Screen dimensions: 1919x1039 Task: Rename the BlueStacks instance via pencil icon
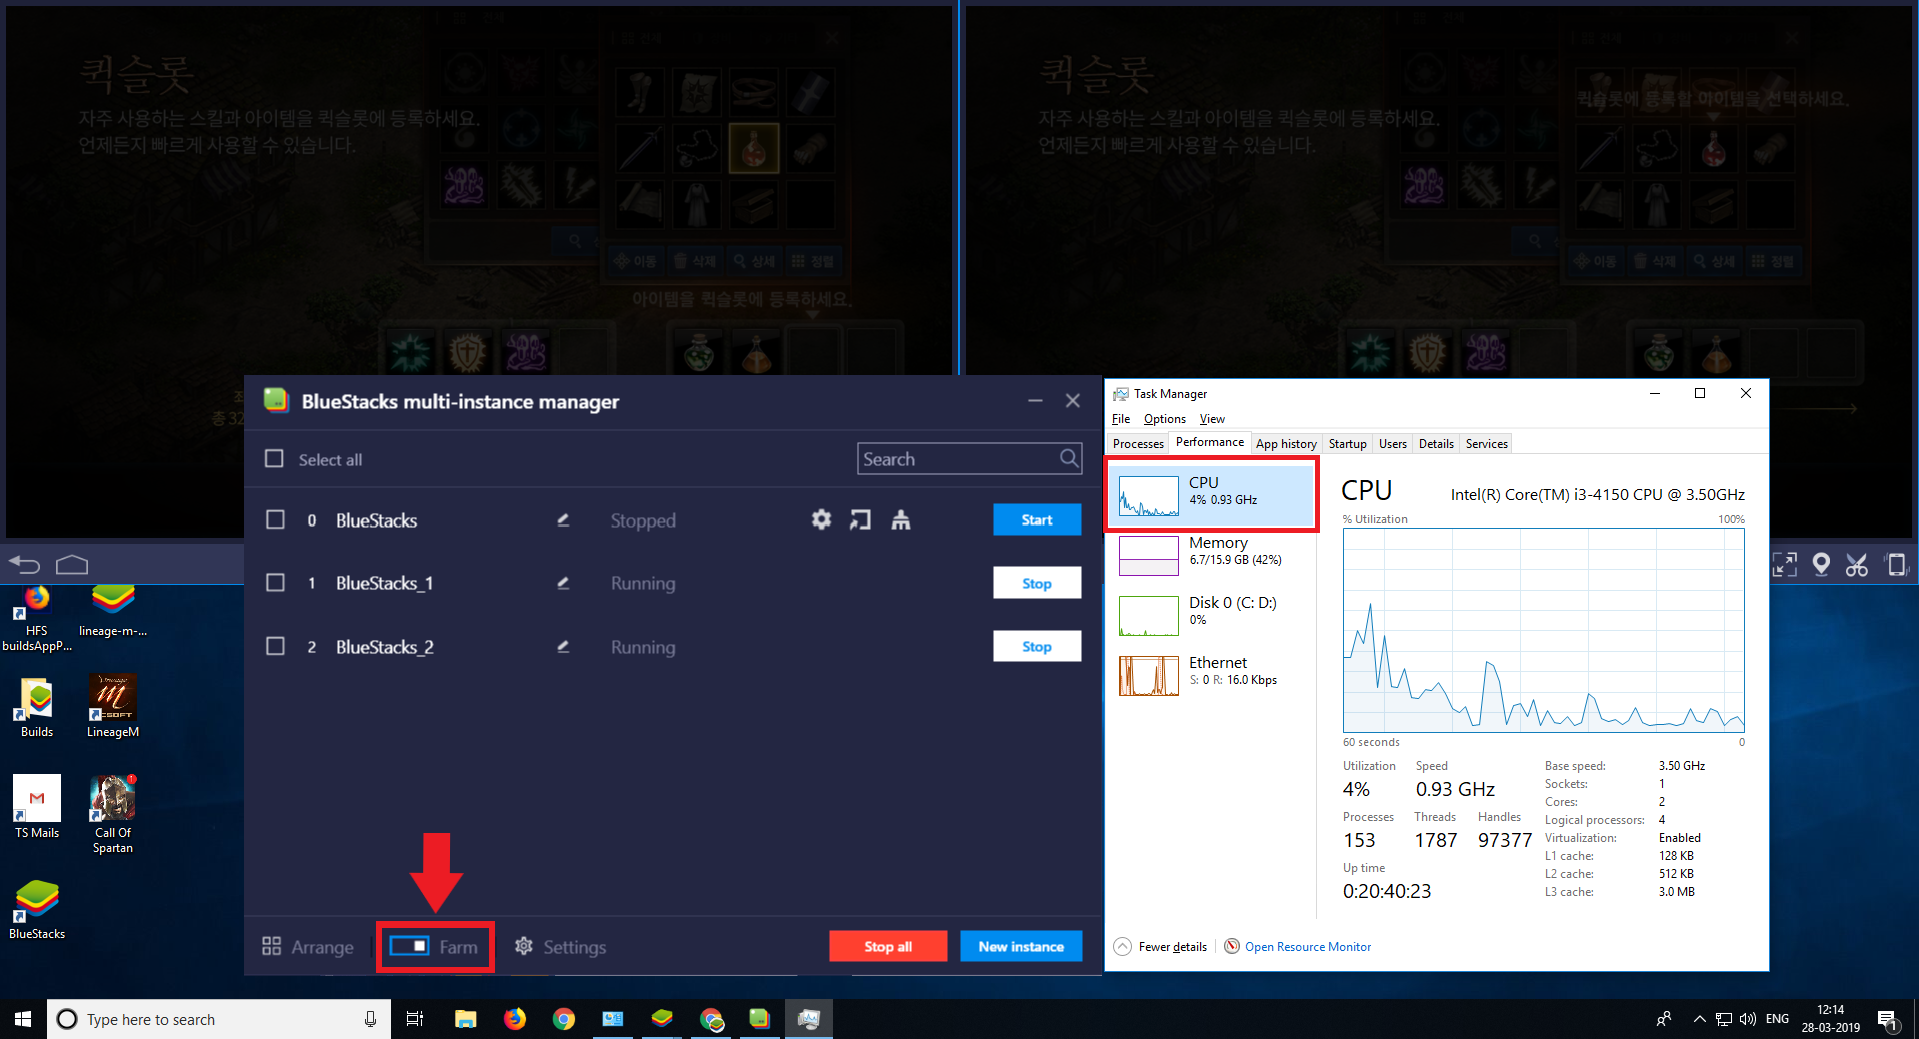coord(563,520)
